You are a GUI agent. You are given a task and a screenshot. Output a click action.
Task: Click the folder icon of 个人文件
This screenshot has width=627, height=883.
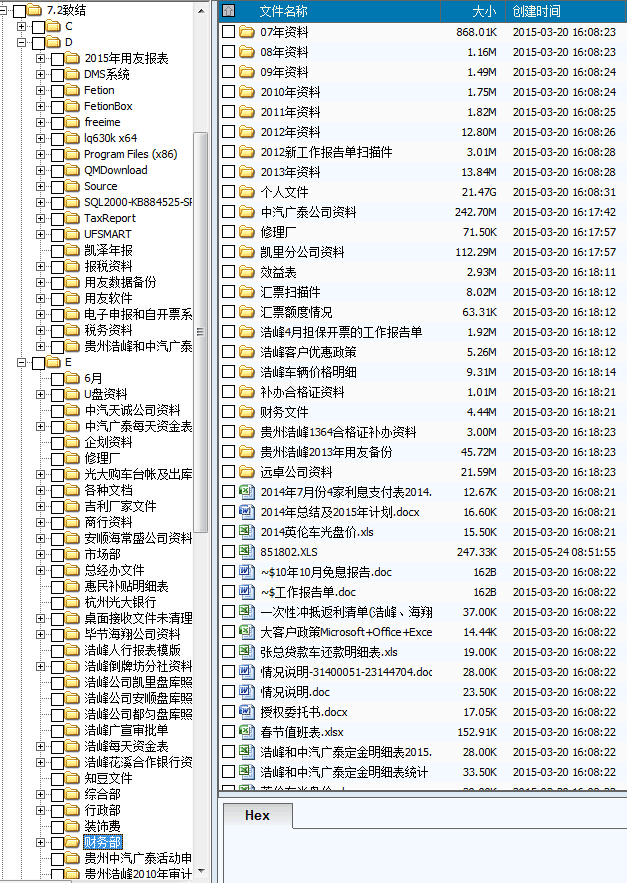point(247,191)
